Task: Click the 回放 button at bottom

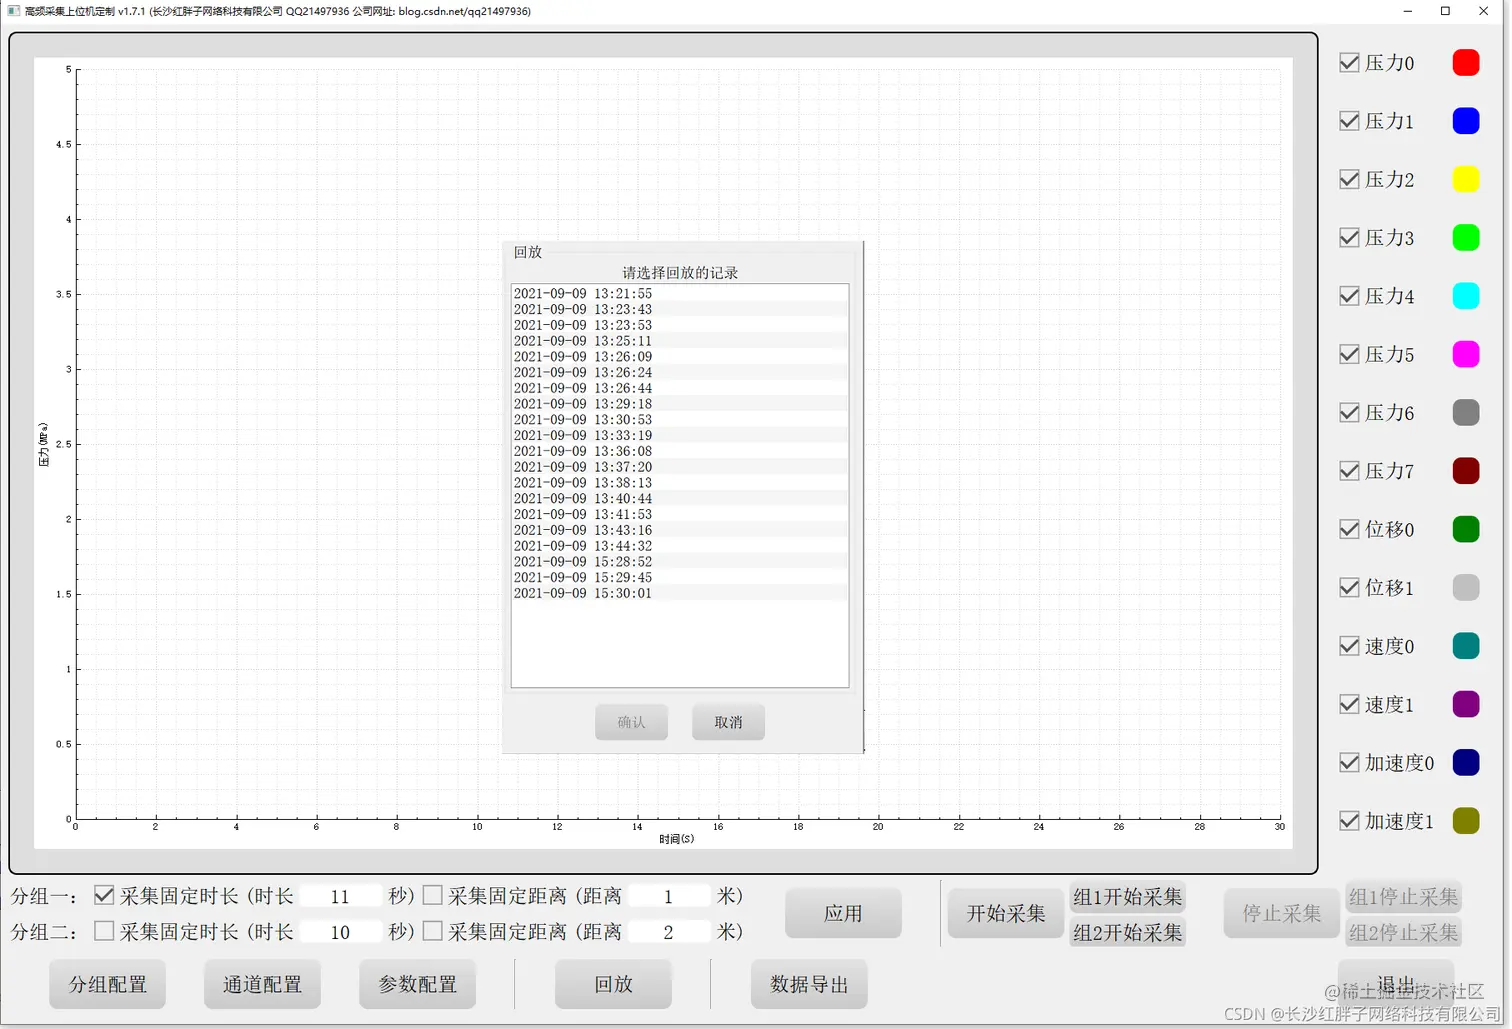Action: (x=613, y=984)
